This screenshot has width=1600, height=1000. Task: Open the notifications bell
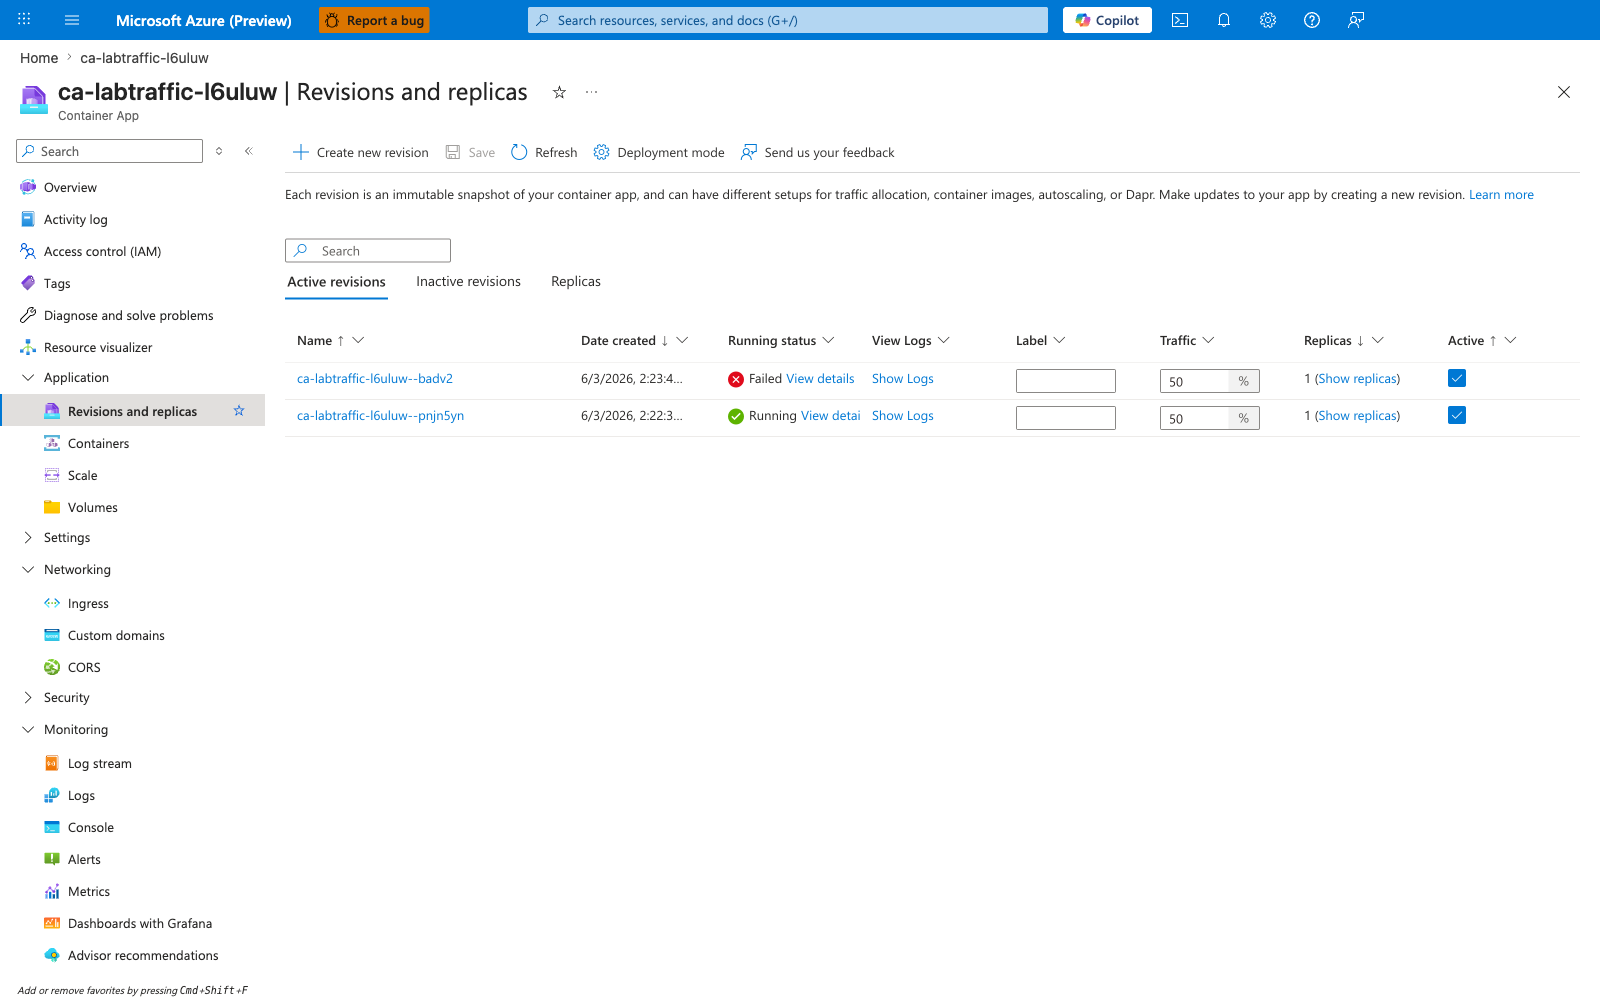1224,20
